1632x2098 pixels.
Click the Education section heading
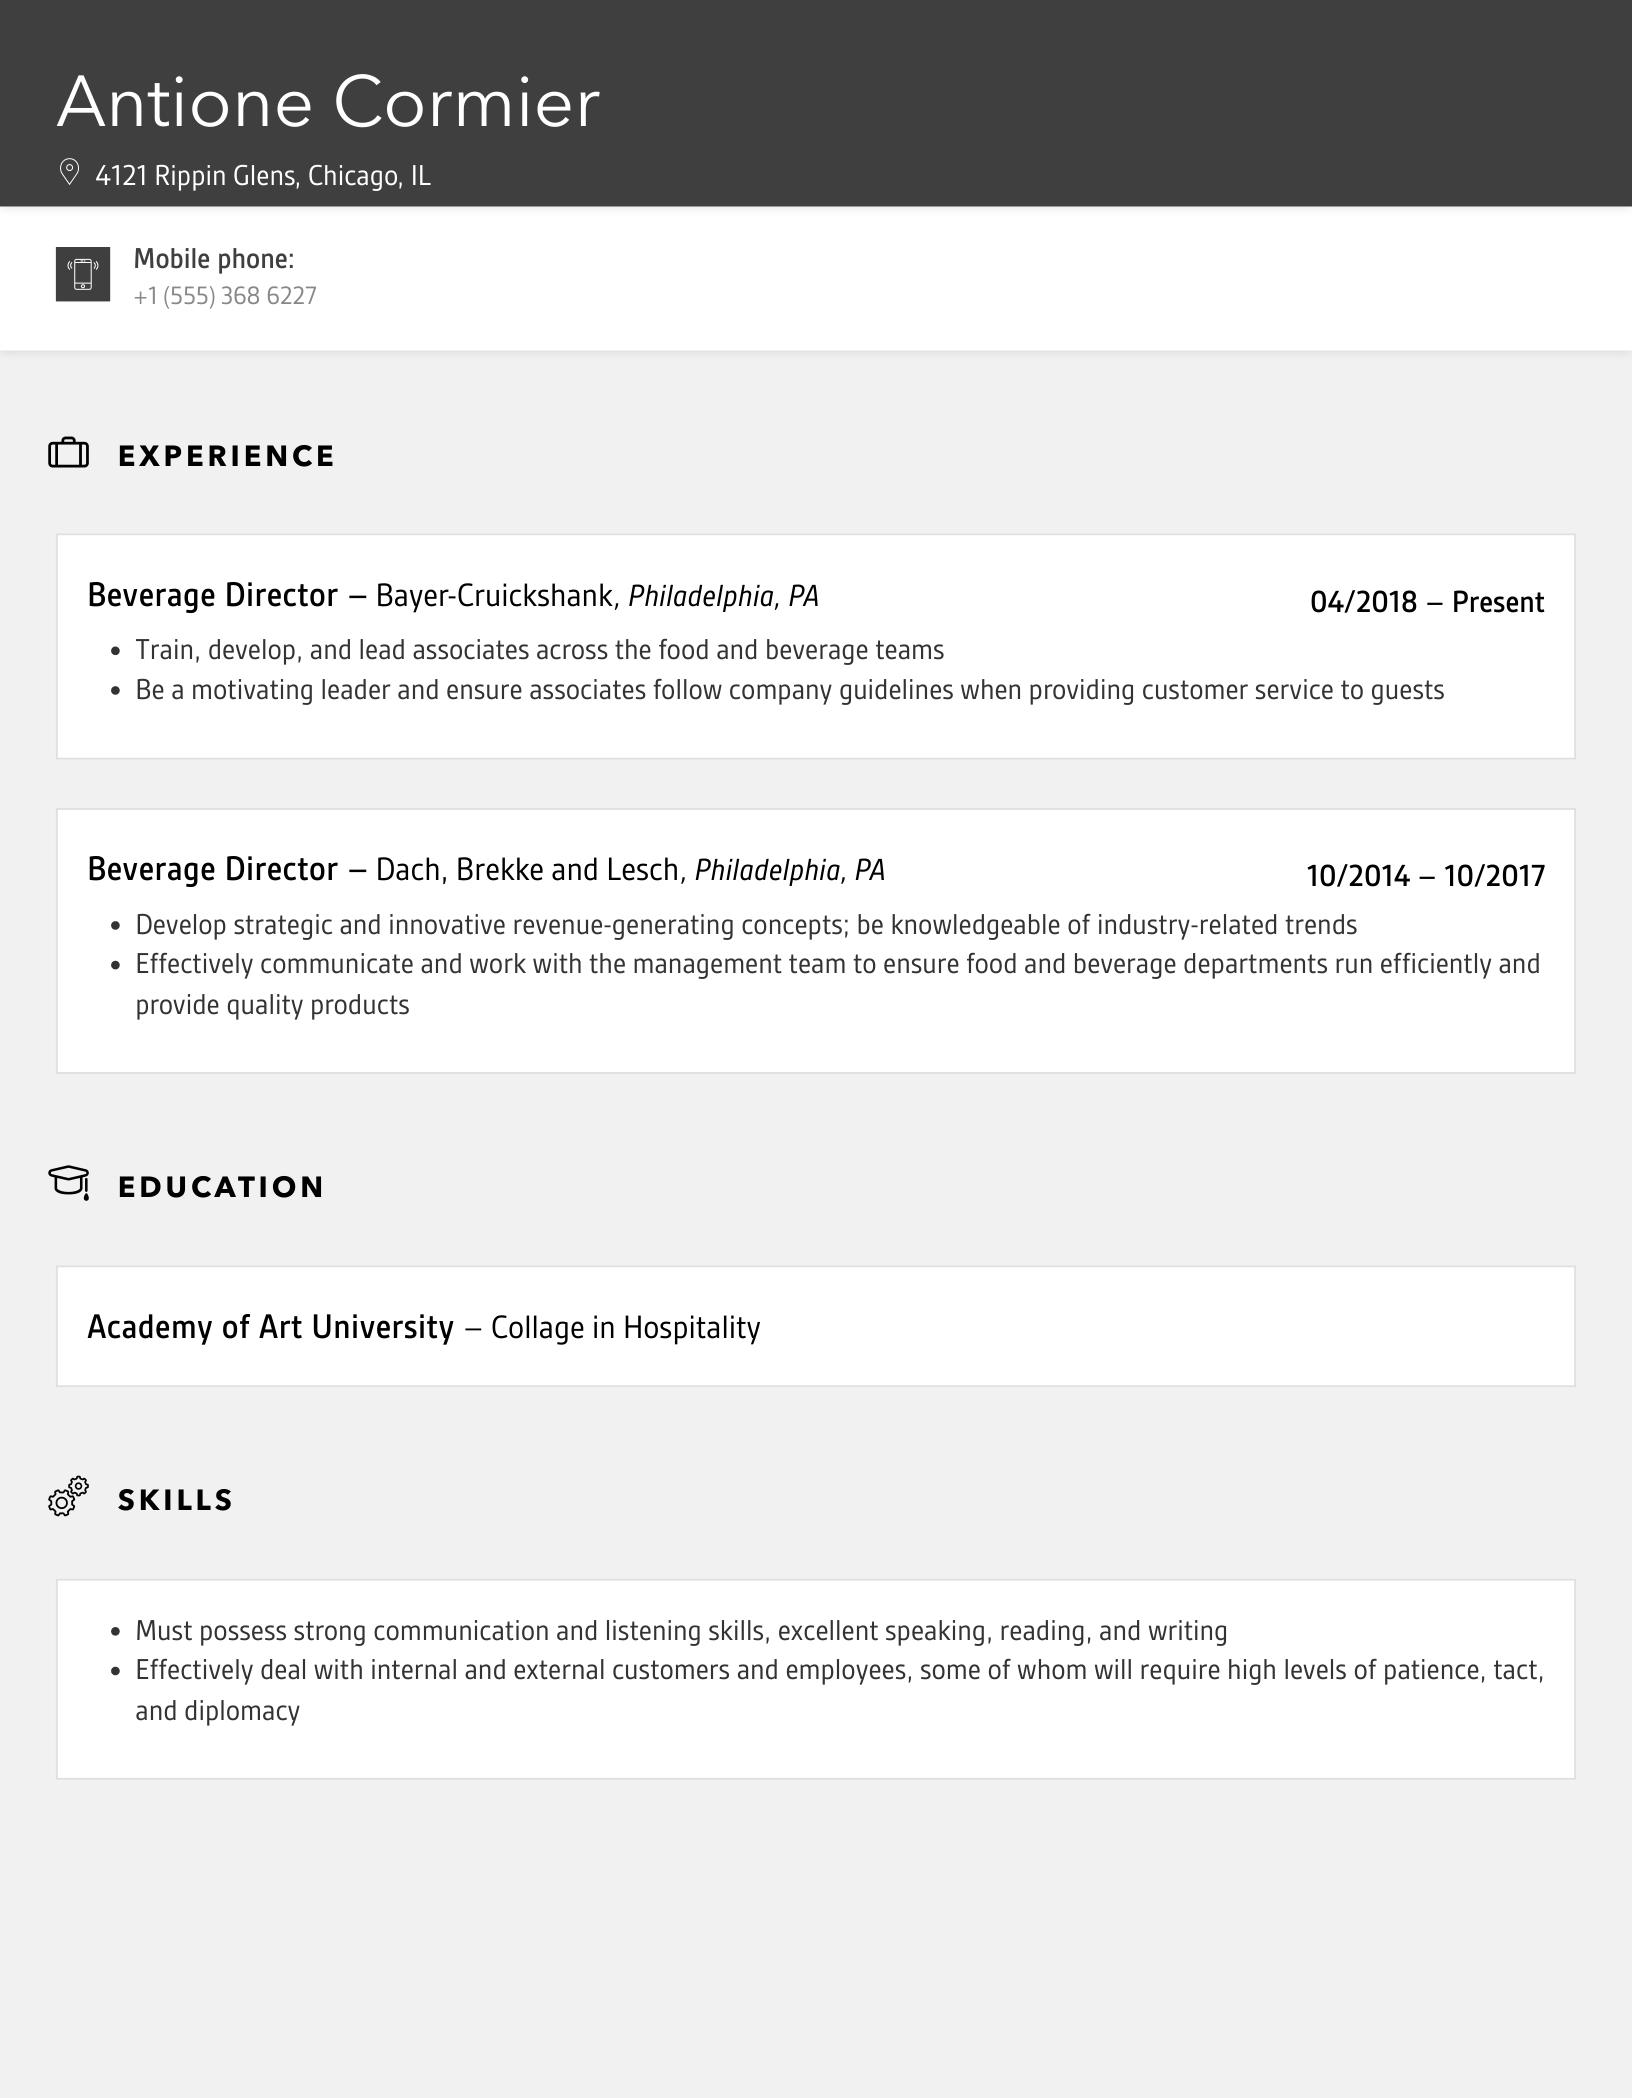[x=221, y=1187]
